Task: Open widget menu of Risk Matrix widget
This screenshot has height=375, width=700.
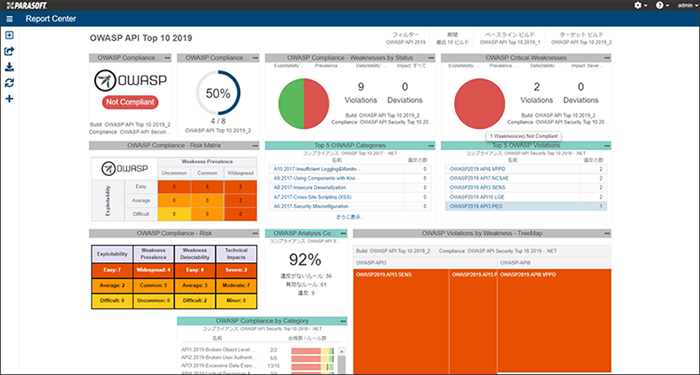Action: click(x=255, y=146)
